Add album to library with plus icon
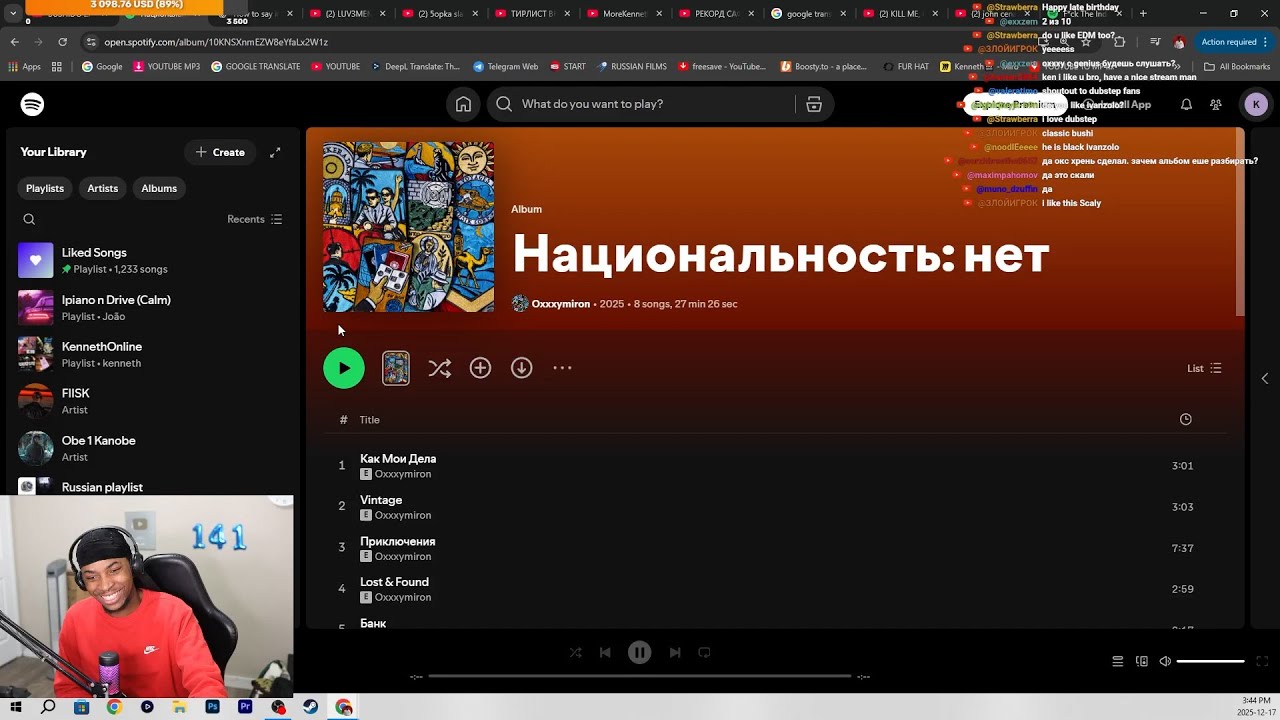Screen dimensions: 1280x720 coord(480,368)
